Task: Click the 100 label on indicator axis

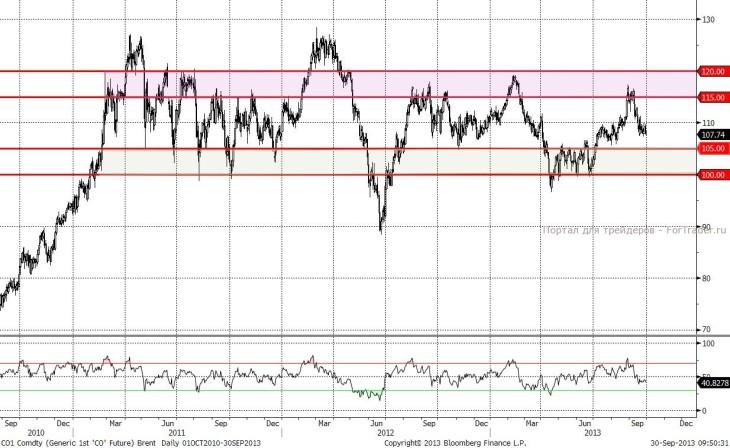Action: (x=708, y=343)
